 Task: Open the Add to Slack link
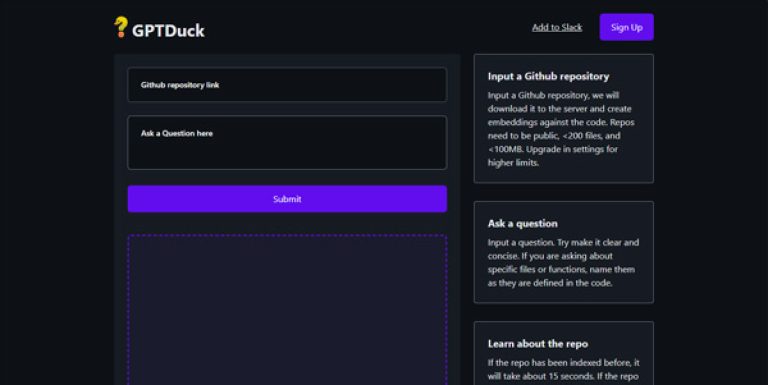pyautogui.click(x=557, y=27)
